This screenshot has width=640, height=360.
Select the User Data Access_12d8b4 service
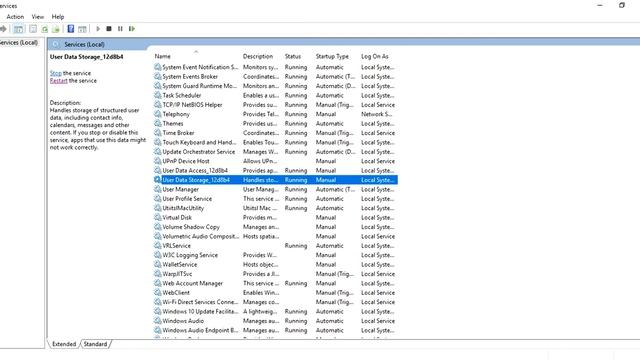click(275, 170)
